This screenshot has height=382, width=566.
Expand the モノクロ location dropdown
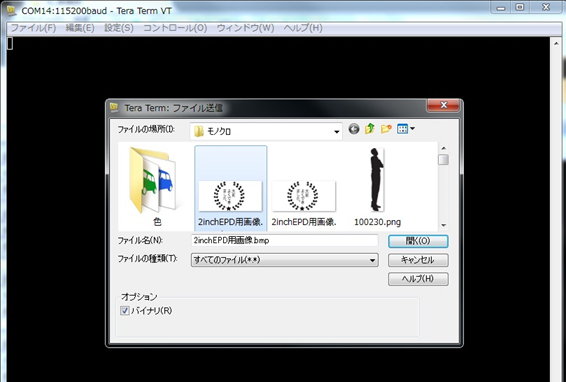tap(336, 132)
